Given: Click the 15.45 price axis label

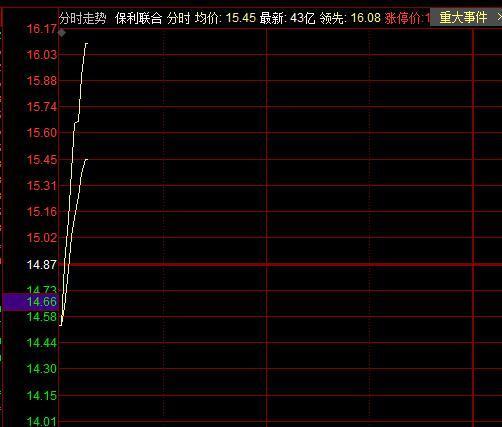Looking at the screenshot, I should [x=42, y=160].
